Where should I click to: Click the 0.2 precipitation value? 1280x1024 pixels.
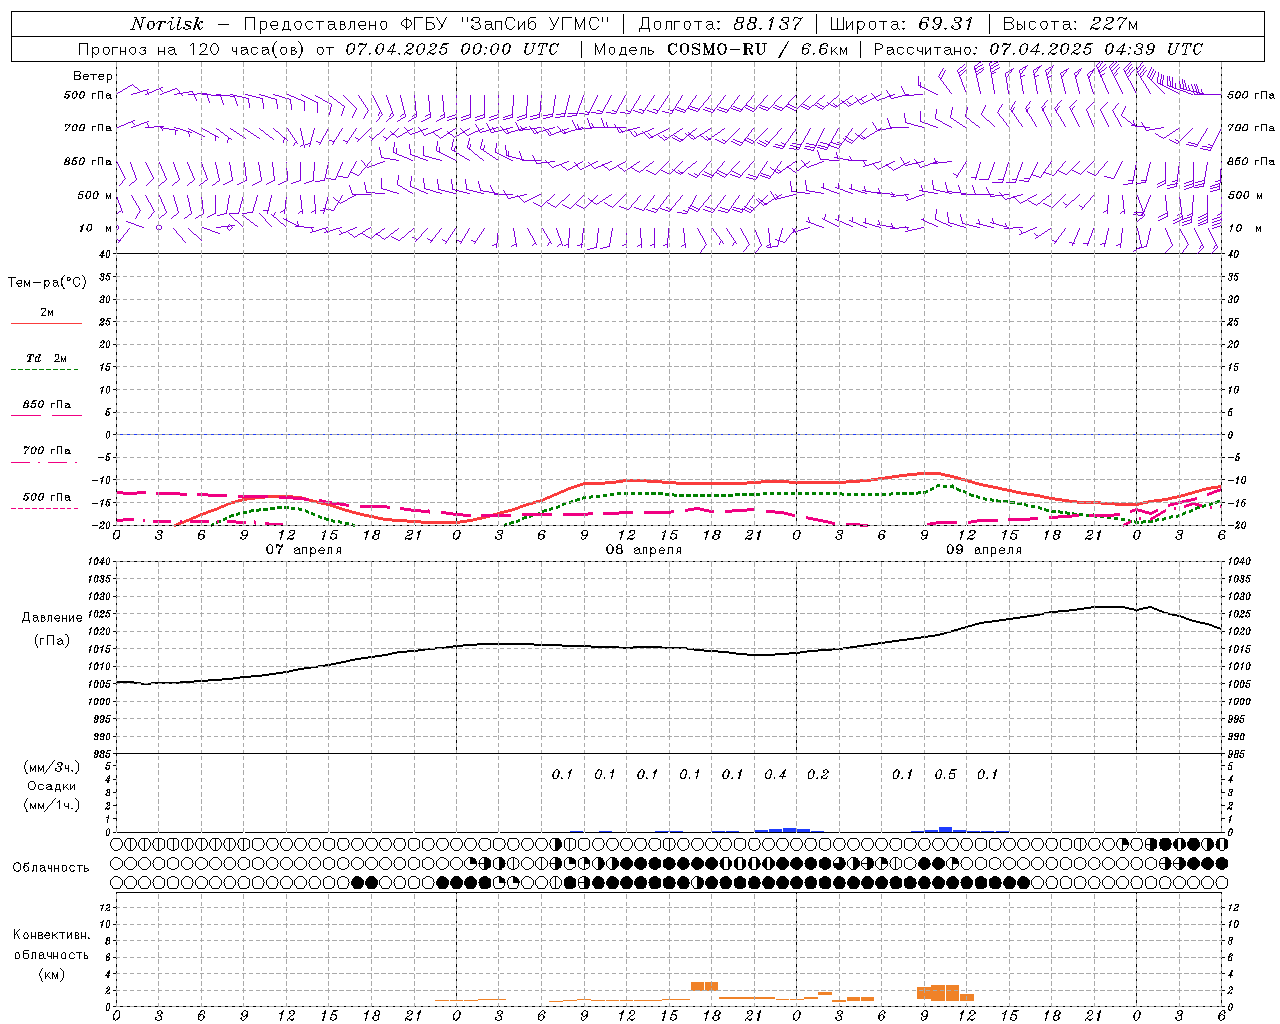click(818, 774)
